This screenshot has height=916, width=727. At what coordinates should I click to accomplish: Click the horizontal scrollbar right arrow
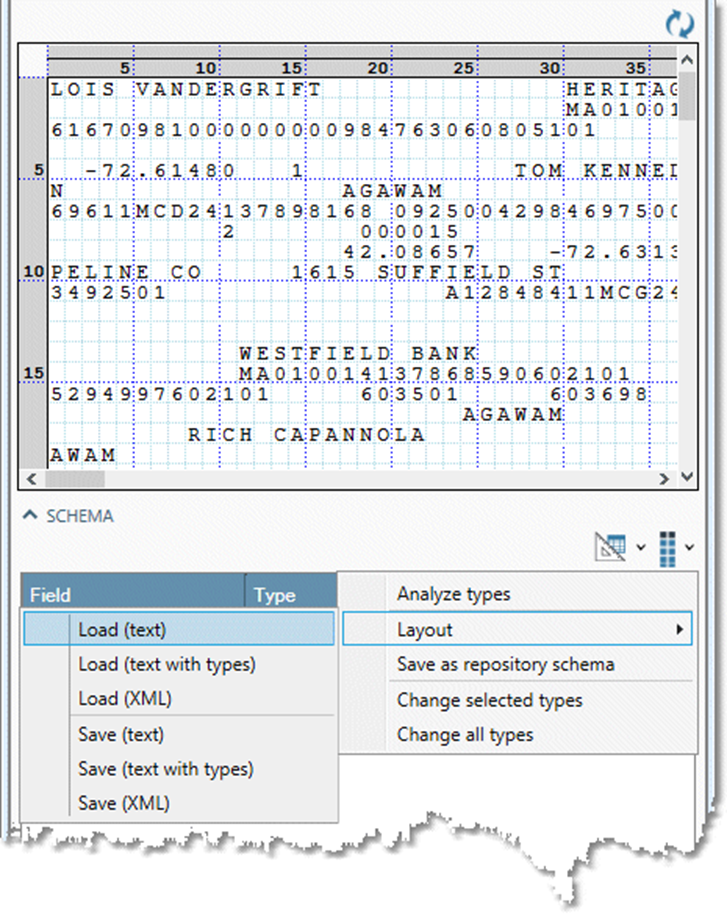(667, 479)
